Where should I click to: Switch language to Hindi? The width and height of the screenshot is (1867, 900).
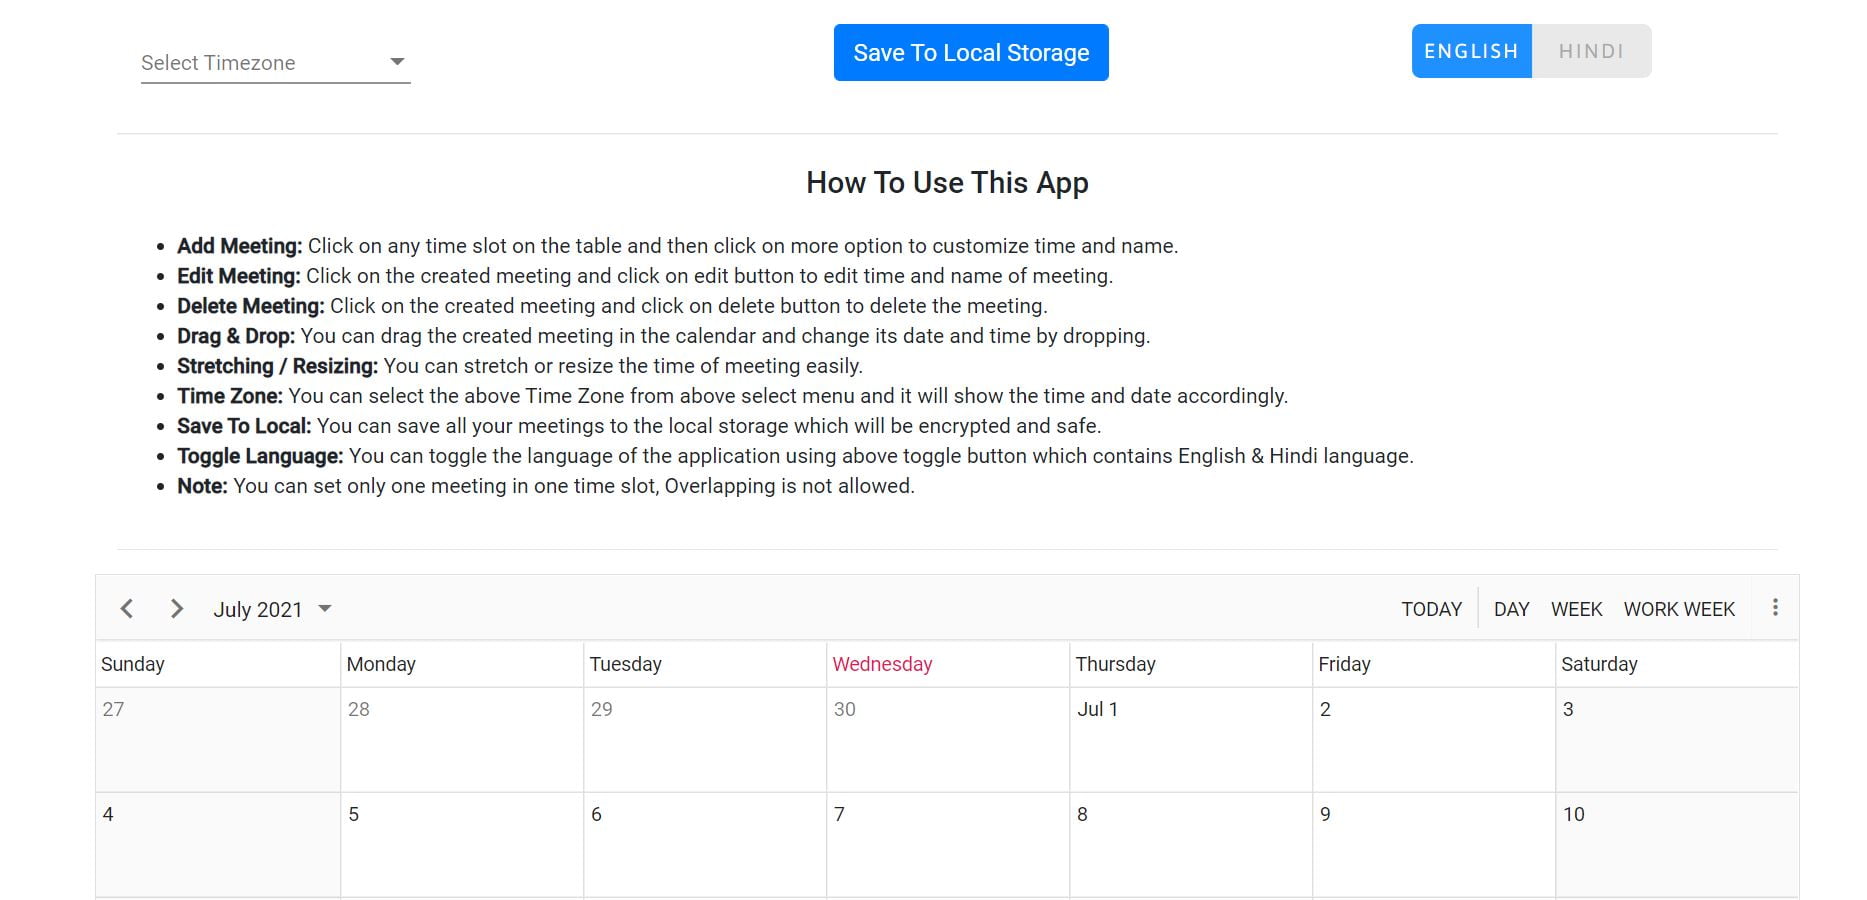click(1591, 52)
